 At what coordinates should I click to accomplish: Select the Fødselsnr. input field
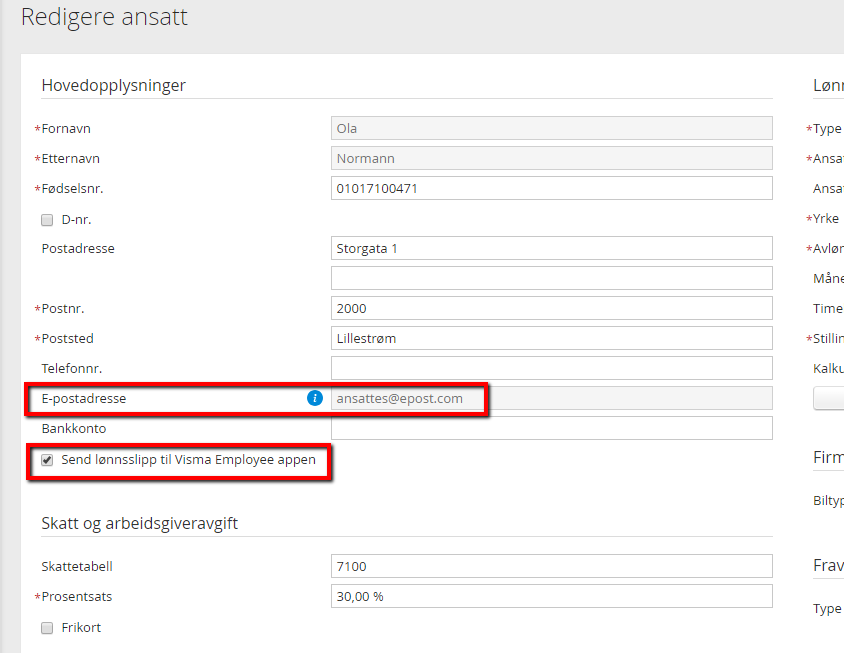(551, 188)
